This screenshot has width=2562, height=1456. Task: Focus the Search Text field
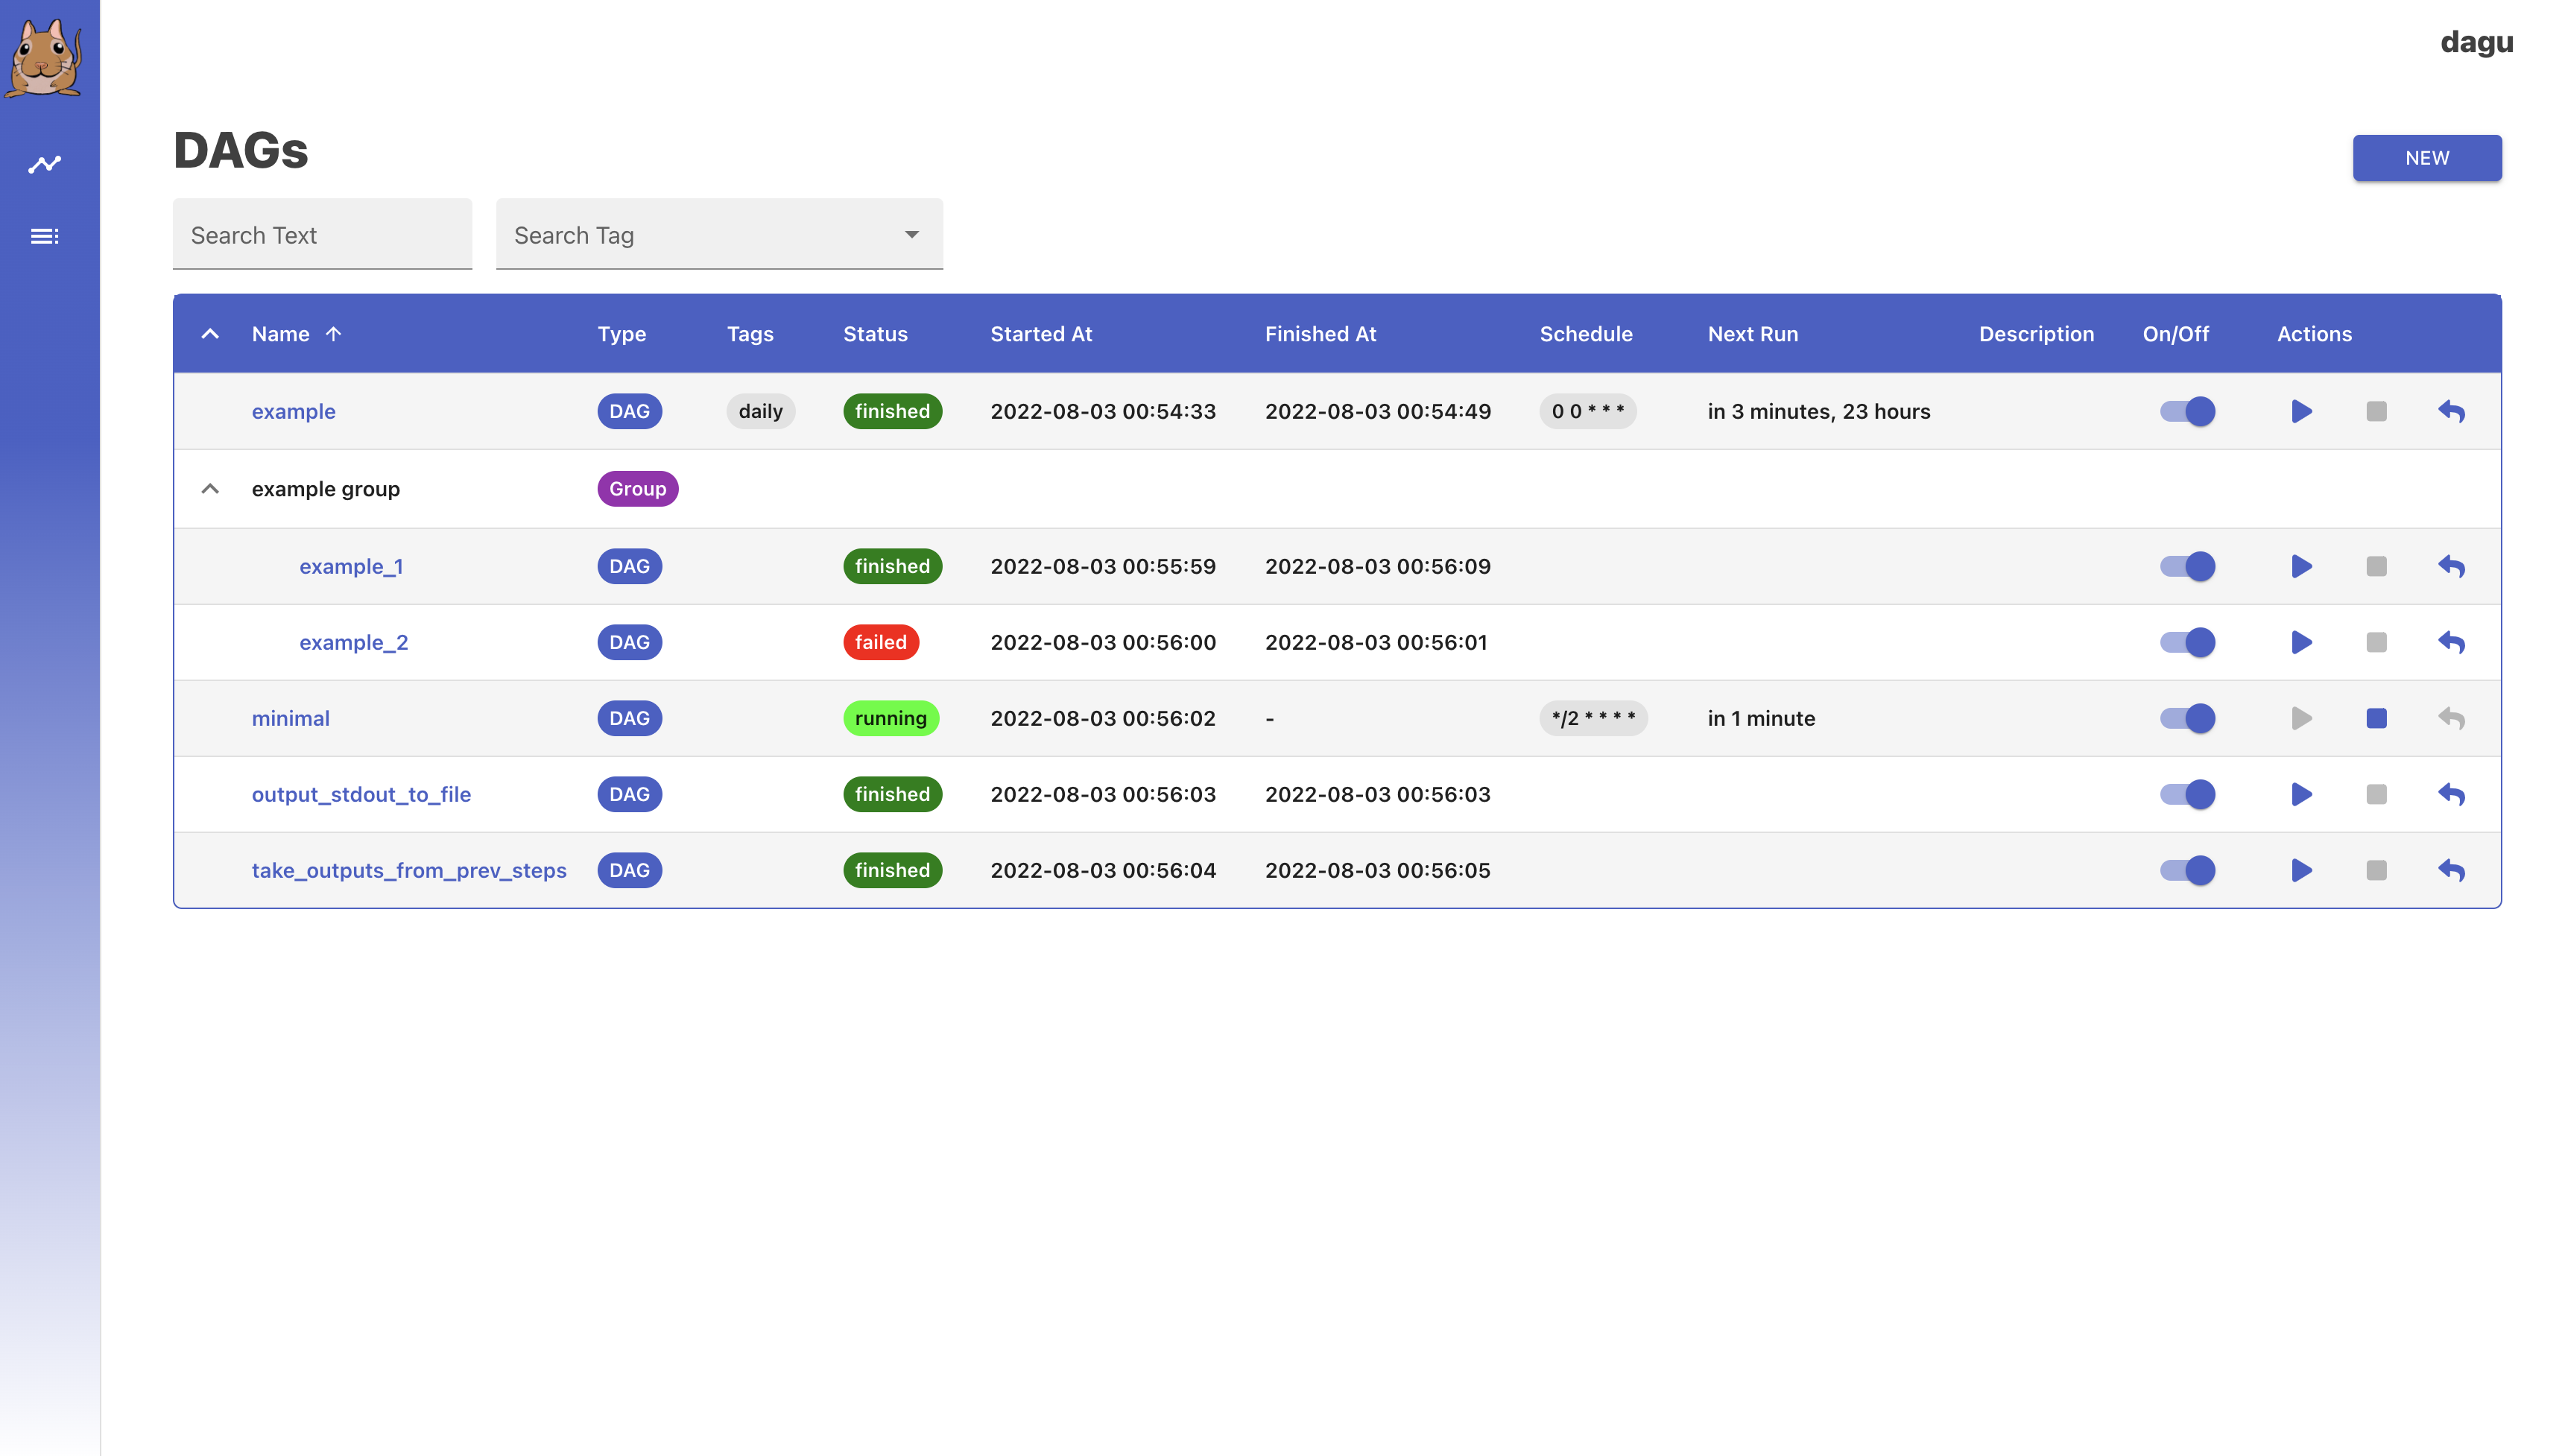322,235
